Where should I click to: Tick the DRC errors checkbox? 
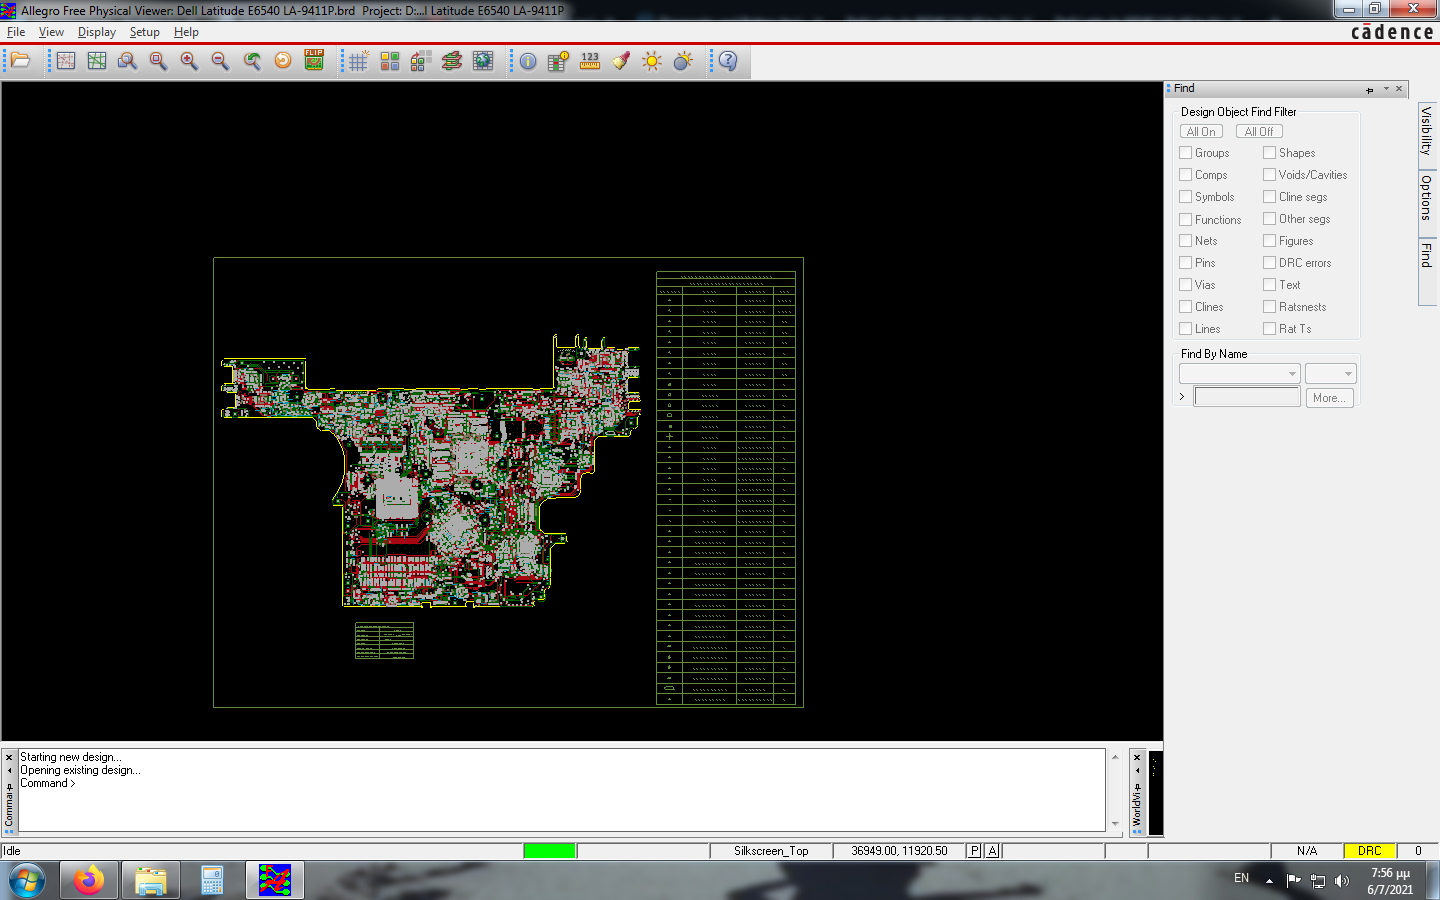tap(1270, 263)
